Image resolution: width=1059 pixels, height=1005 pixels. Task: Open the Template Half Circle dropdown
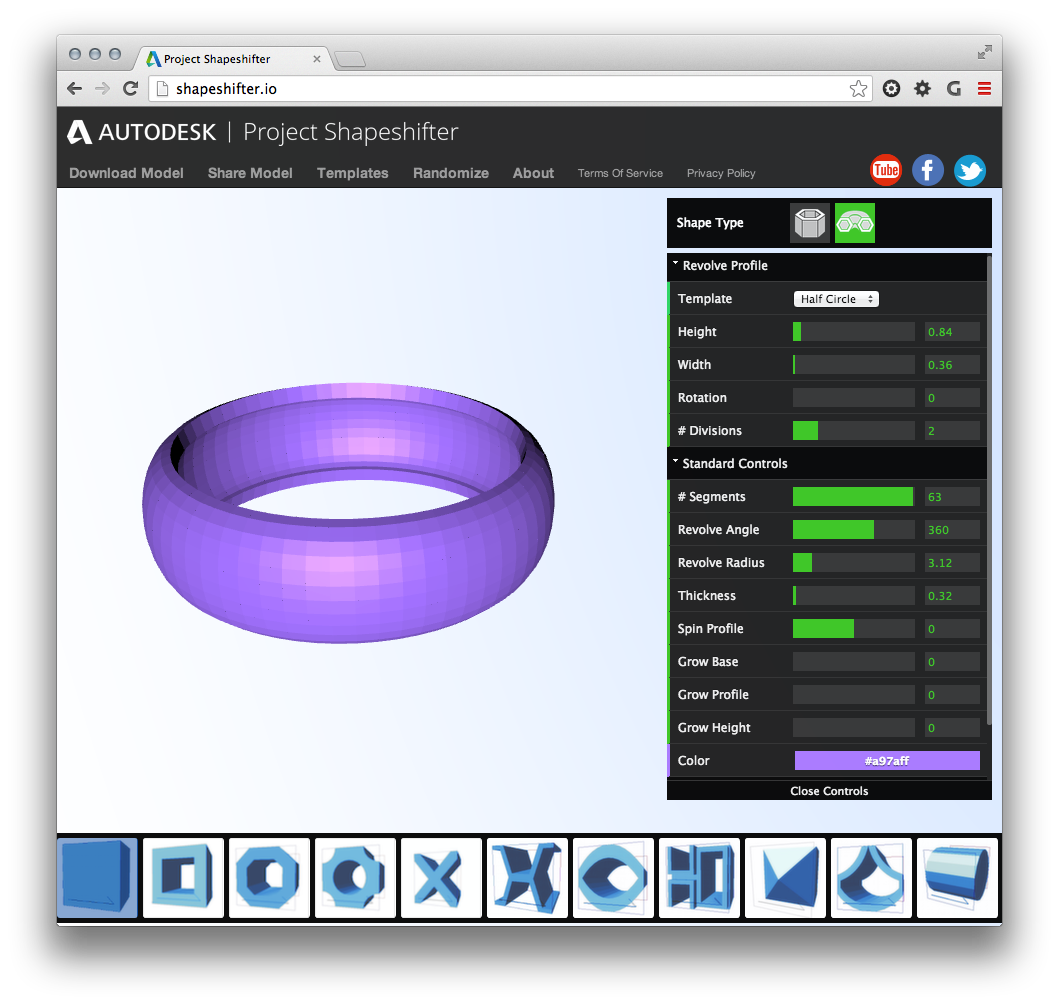coord(836,299)
